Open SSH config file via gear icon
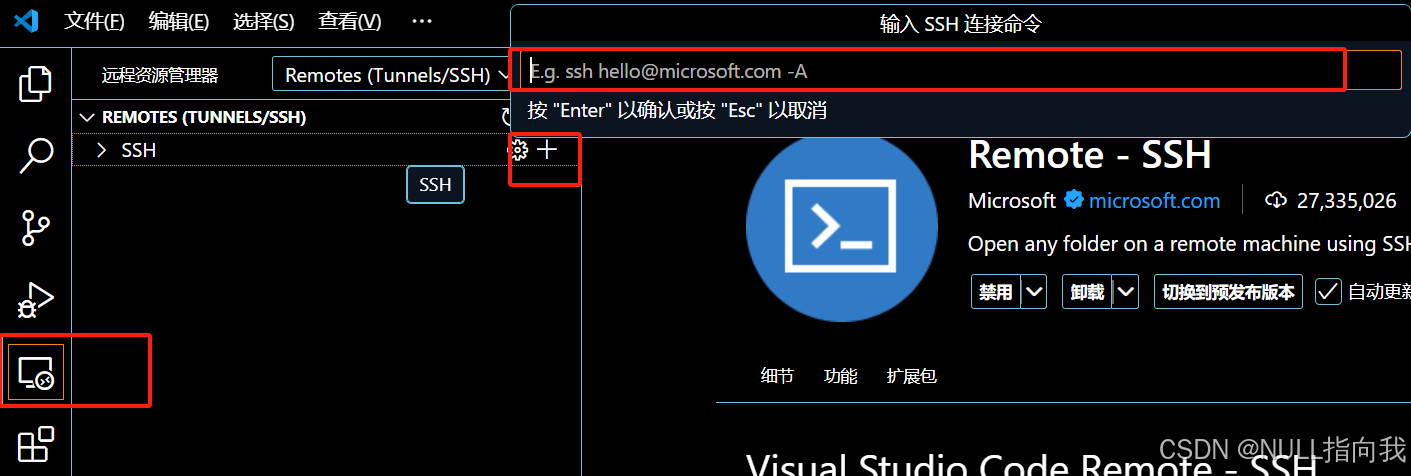Image resolution: width=1411 pixels, height=476 pixels. [x=519, y=150]
